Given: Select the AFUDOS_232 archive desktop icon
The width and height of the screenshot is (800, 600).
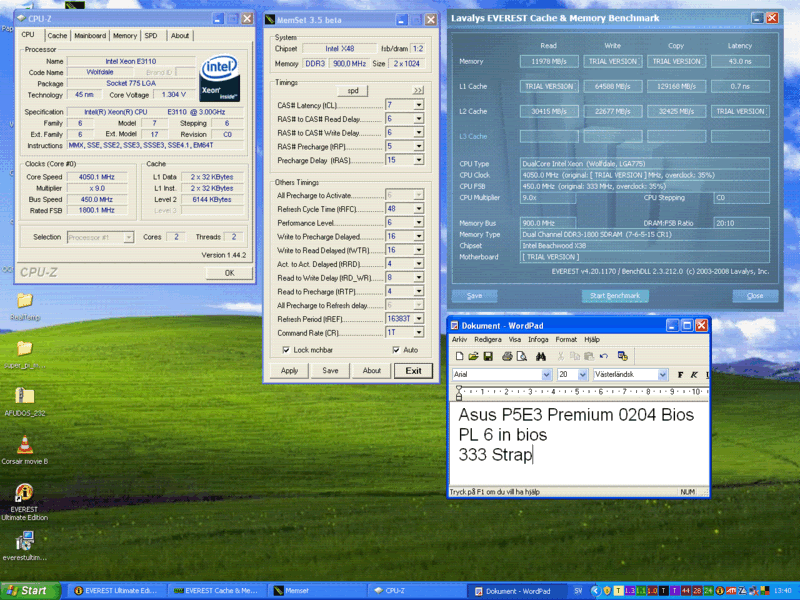Looking at the screenshot, I should point(24,402).
